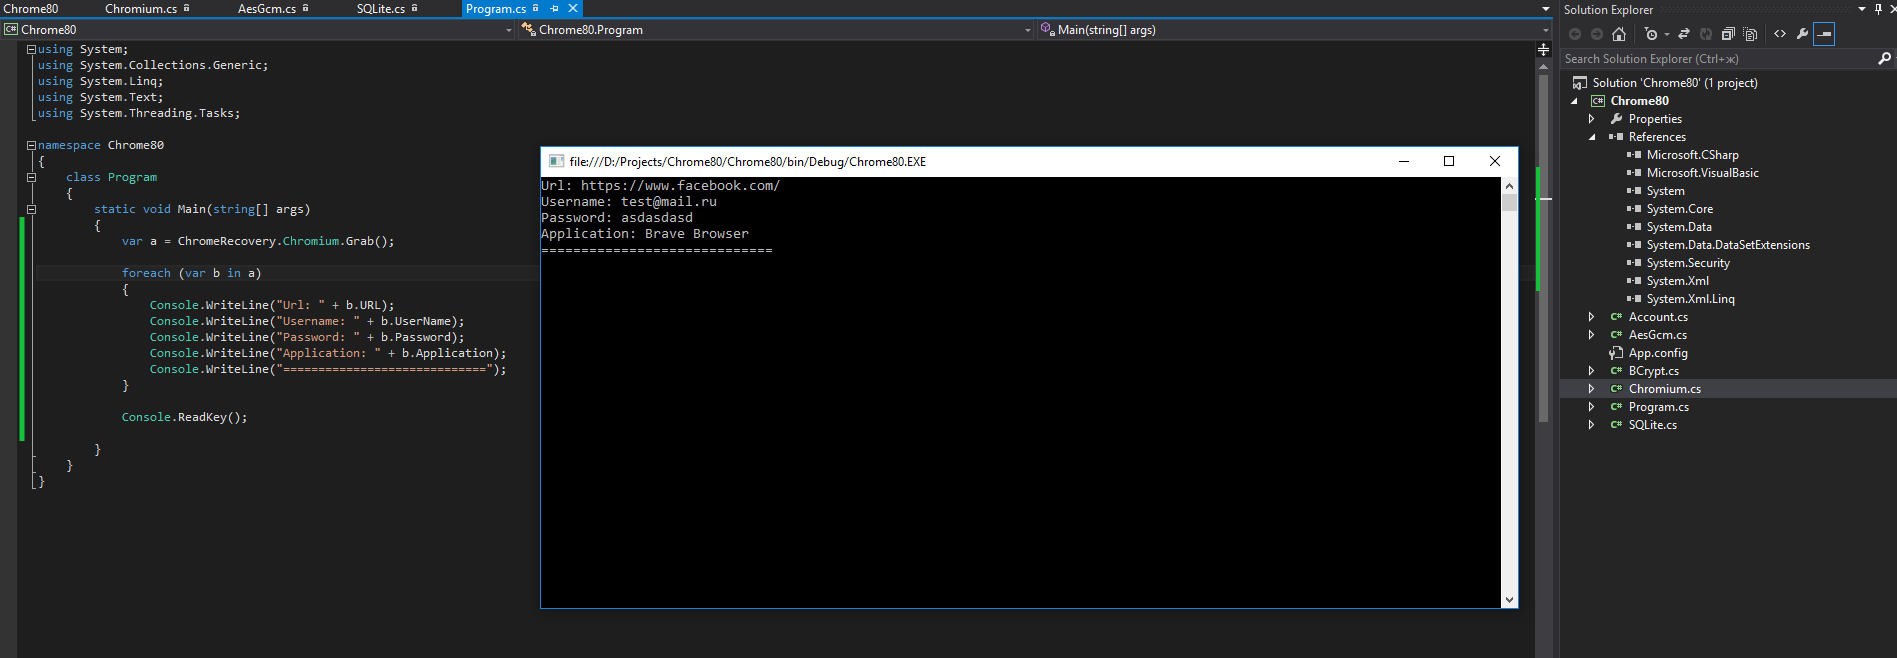Click console scrollbar up arrow
Viewport: 1897px width, 658px height.
point(1509,186)
